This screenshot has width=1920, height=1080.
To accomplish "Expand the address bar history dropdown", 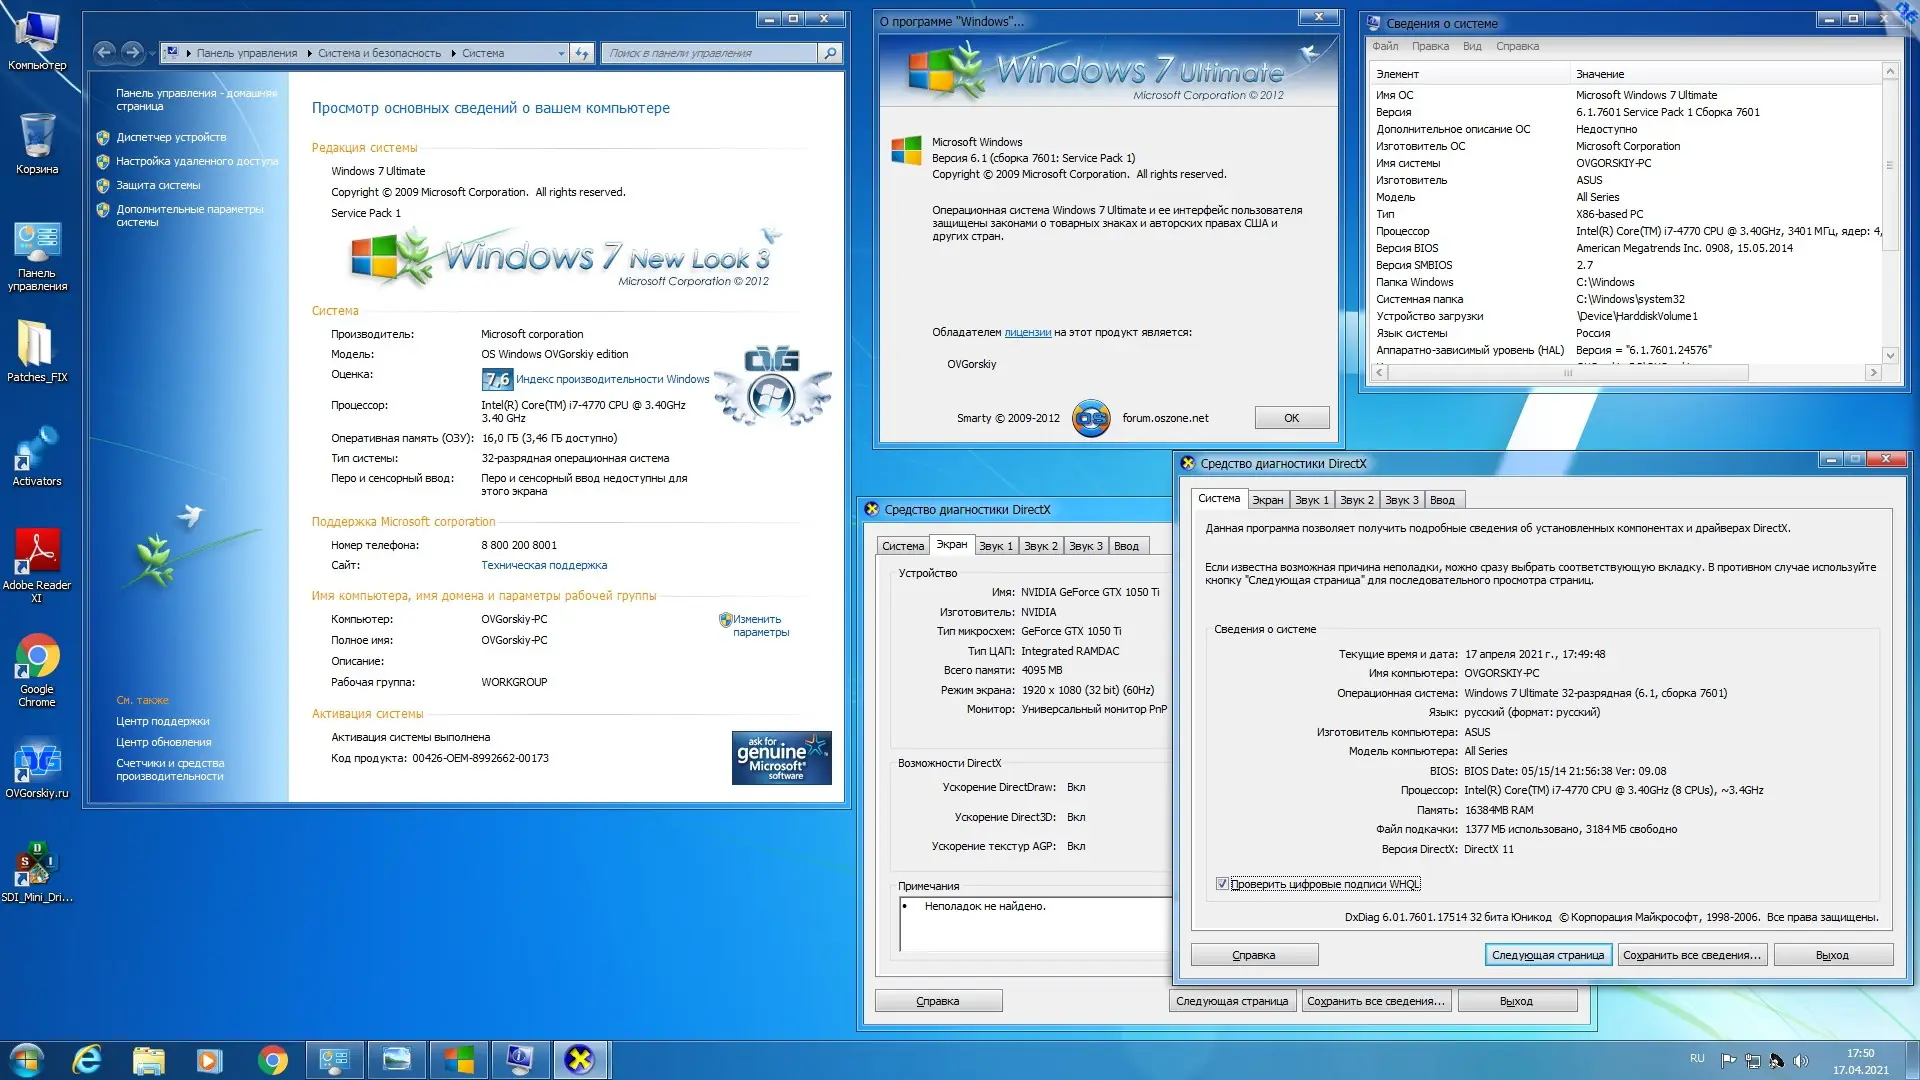I will pyautogui.click(x=561, y=53).
